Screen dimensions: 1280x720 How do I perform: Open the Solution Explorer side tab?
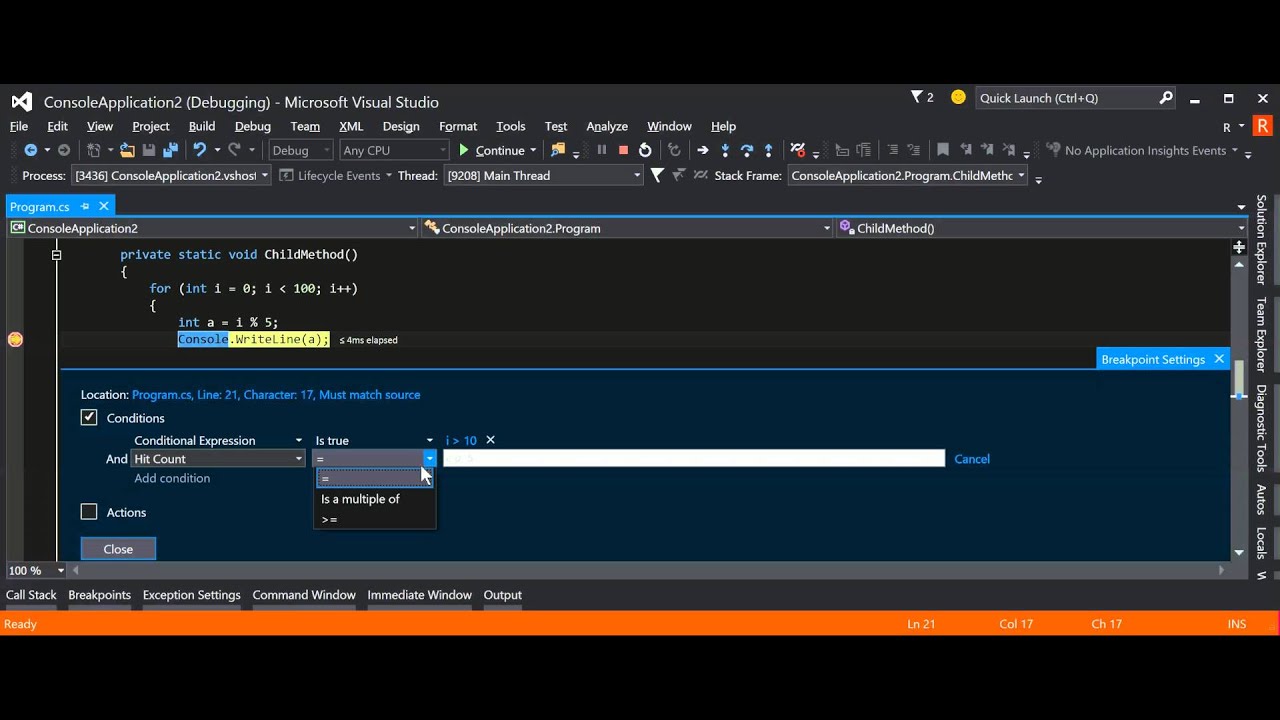tap(1261, 239)
